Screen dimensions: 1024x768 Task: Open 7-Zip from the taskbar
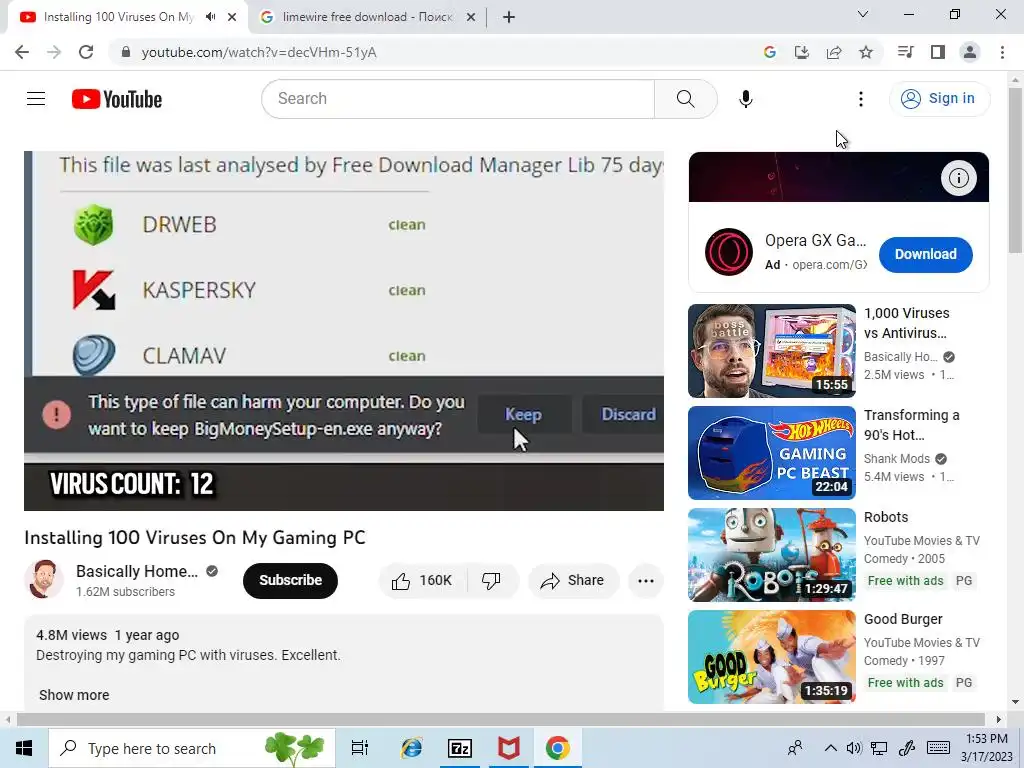(x=460, y=748)
